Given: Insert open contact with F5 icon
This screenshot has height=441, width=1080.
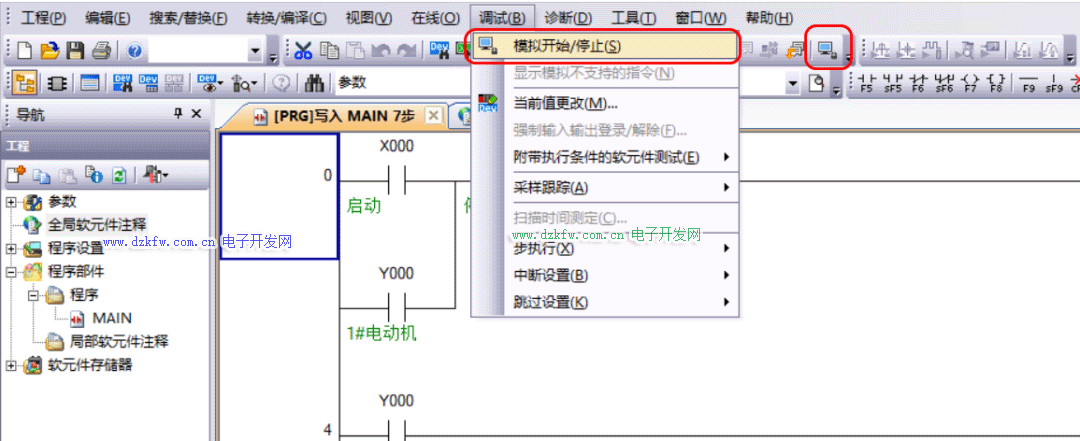Looking at the screenshot, I should point(867,83).
